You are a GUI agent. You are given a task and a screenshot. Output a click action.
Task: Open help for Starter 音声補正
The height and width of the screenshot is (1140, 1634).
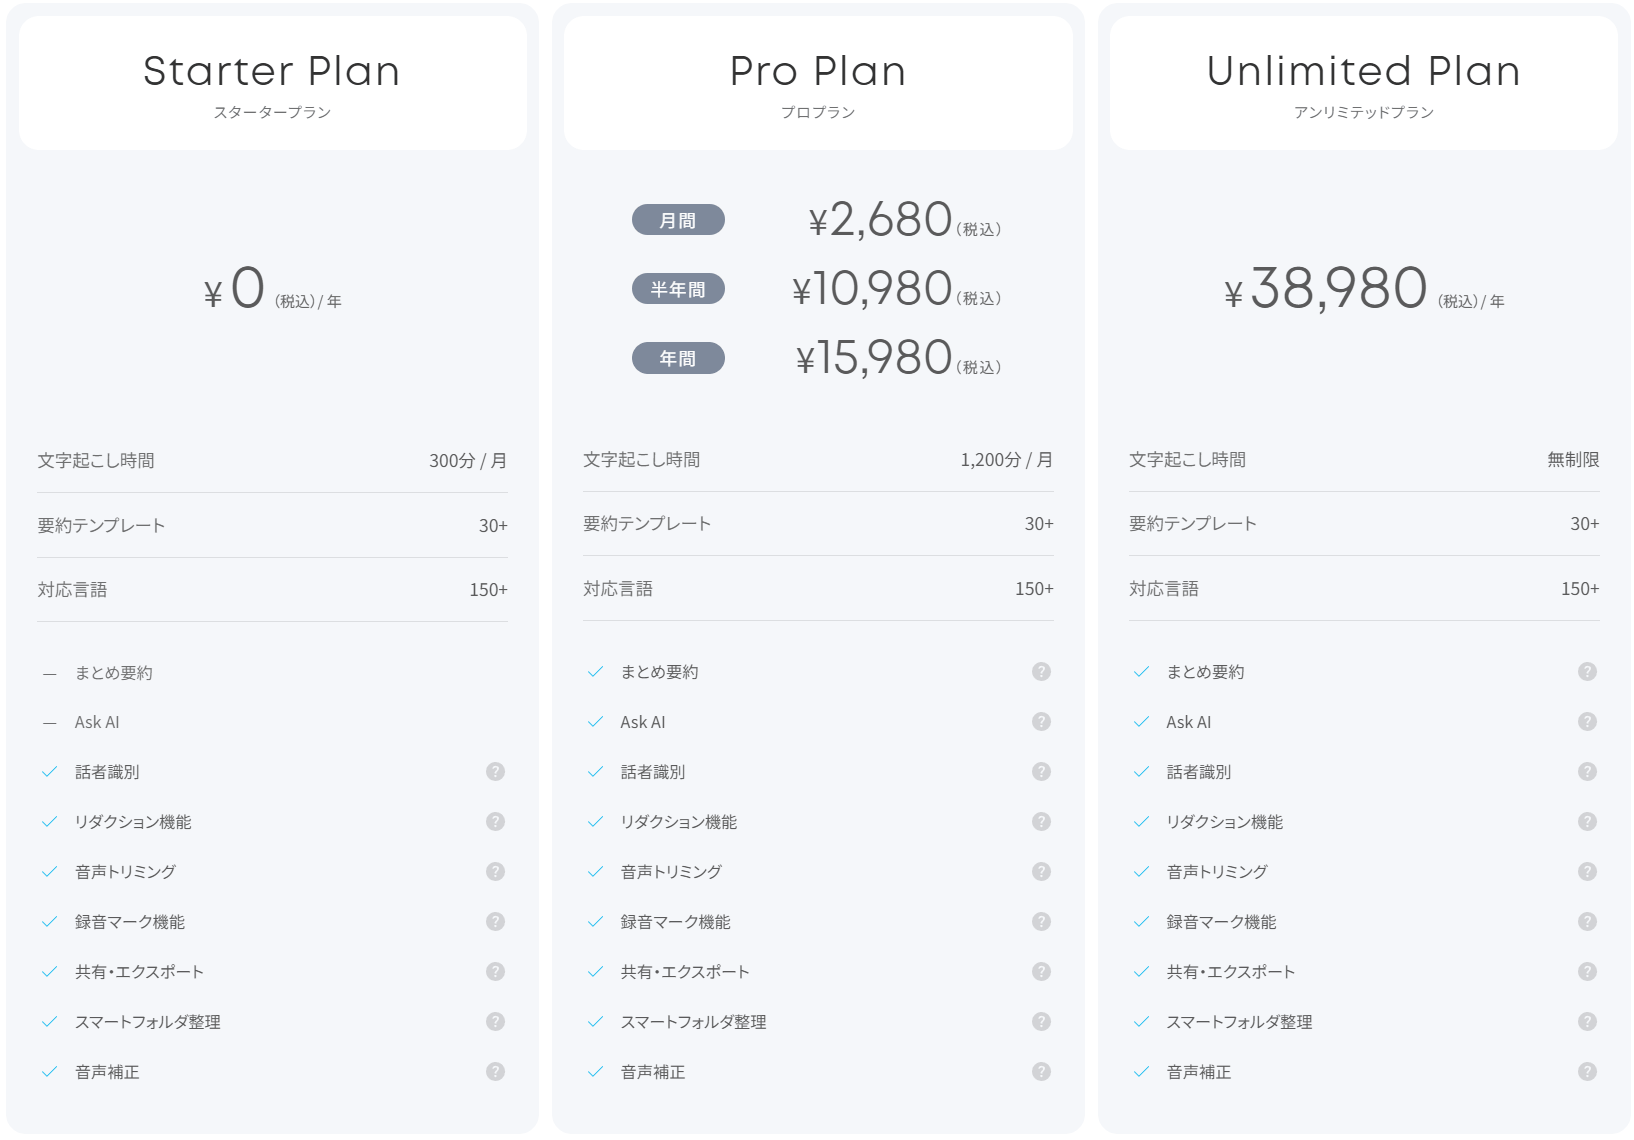click(x=495, y=1071)
